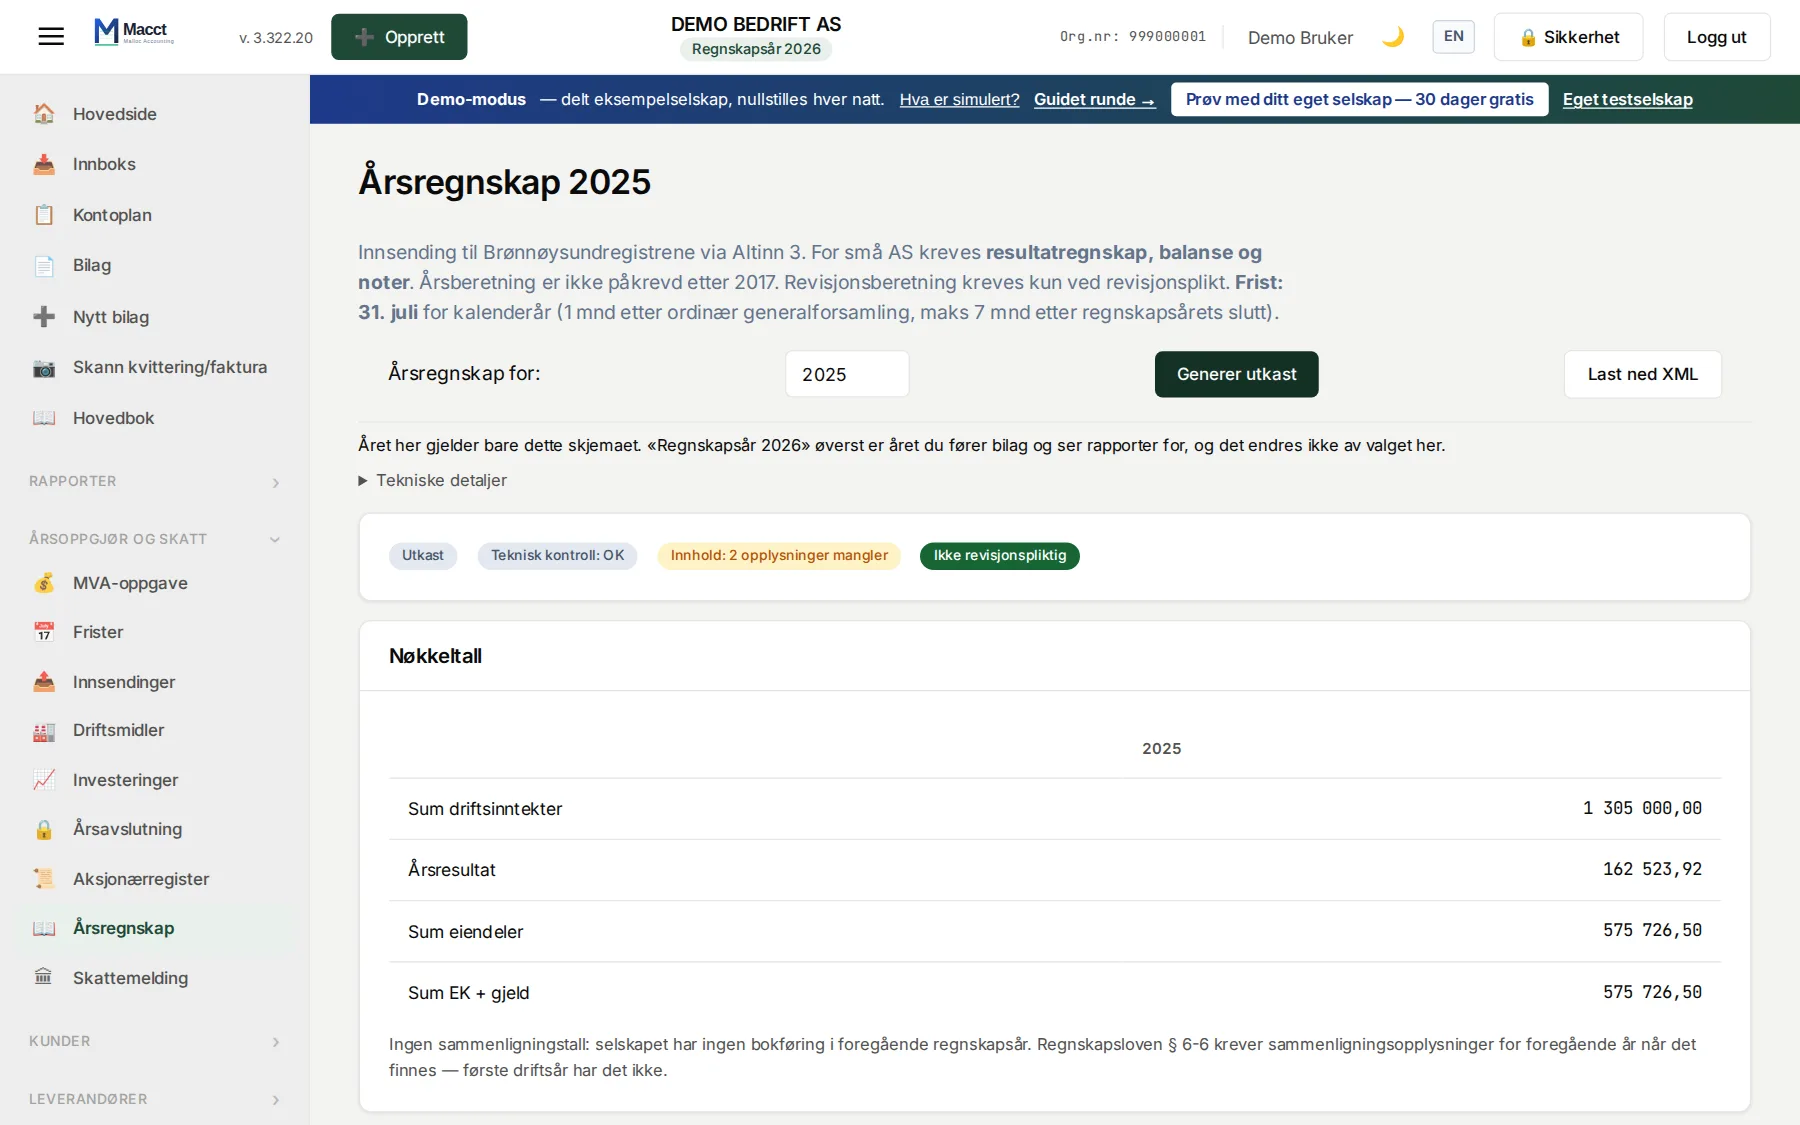Click the Skattemelding bank icon
This screenshot has height=1125, width=1800.
tap(44, 977)
